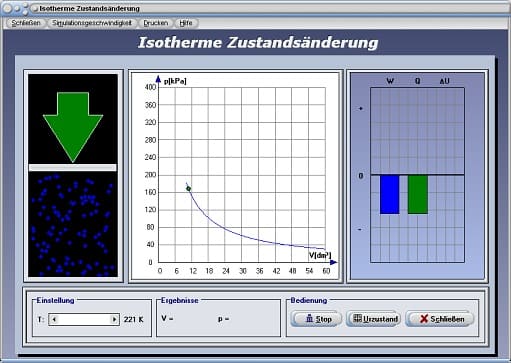Click the Schließen button with red X
Image resolution: width=511 pixels, height=363 pixels.
click(x=439, y=319)
